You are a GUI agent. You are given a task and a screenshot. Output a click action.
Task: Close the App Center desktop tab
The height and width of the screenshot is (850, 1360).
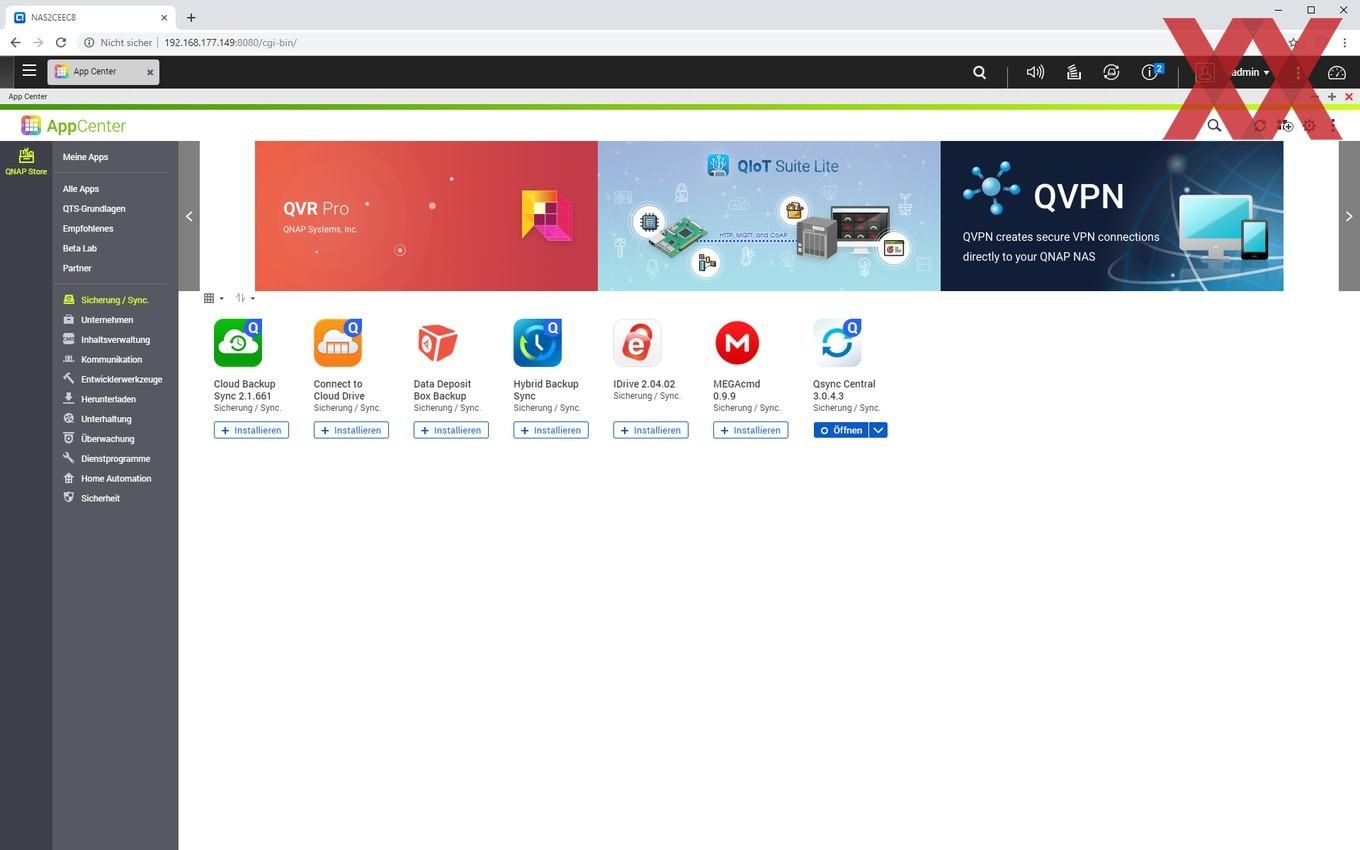pyautogui.click(x=150, y=72)
